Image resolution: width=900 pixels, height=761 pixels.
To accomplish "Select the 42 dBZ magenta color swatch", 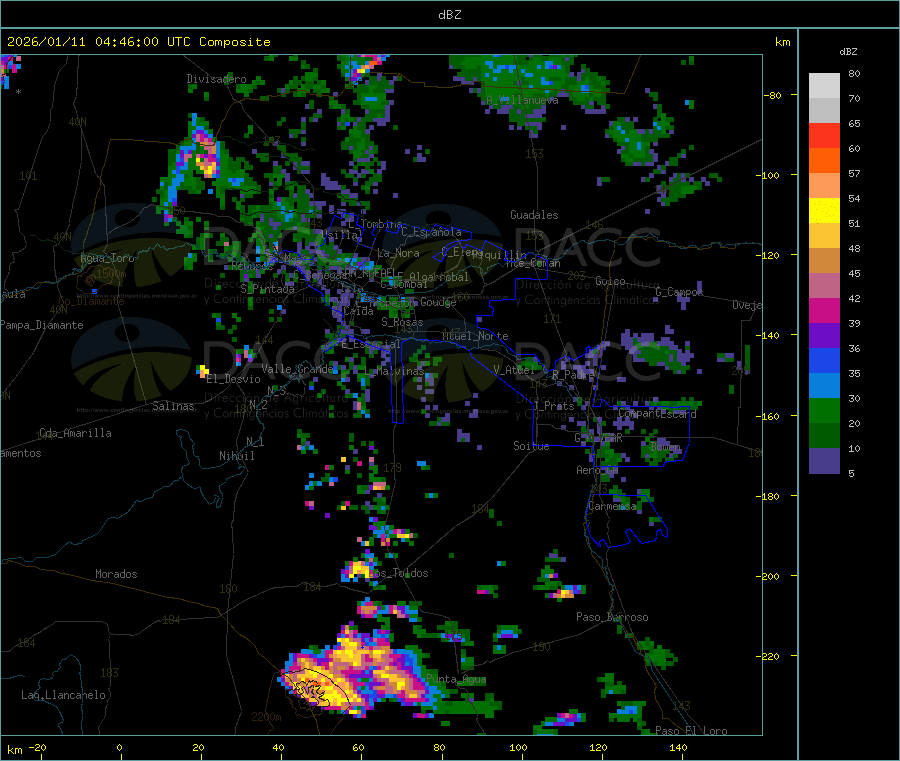I will (824, 310).
